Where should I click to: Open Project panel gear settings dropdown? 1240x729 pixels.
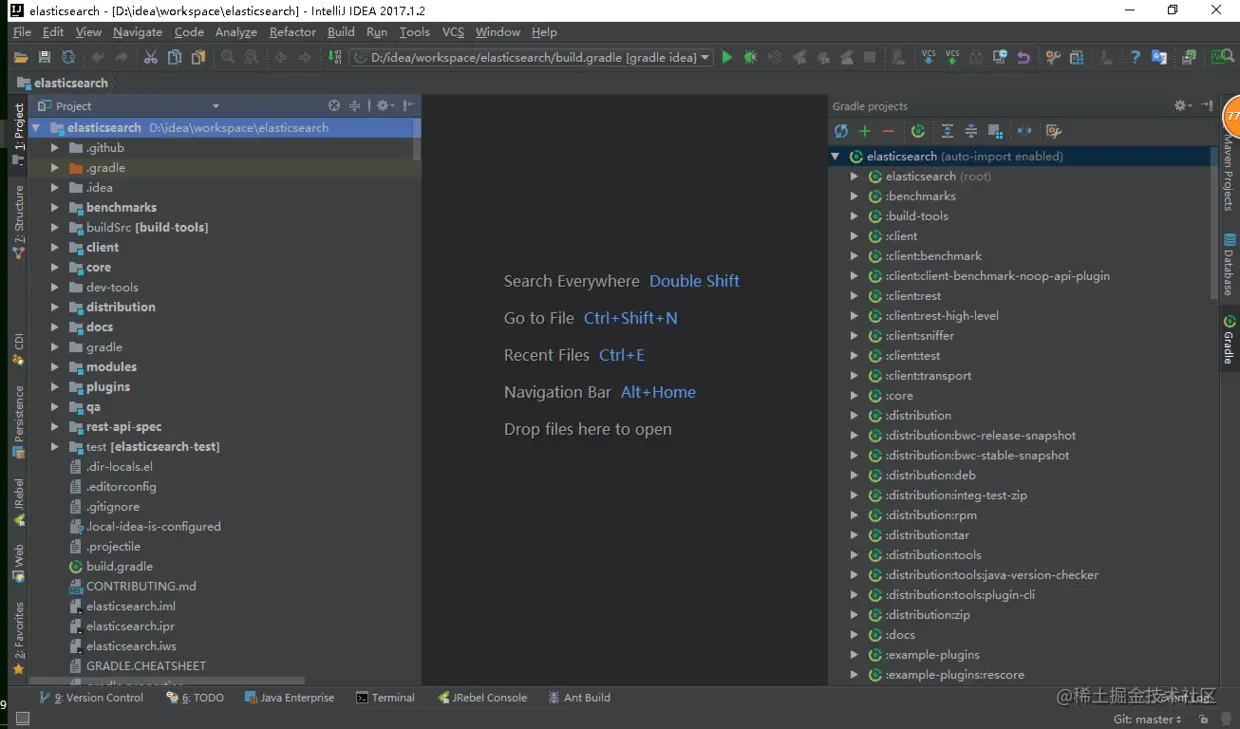(x=385, y=105)
